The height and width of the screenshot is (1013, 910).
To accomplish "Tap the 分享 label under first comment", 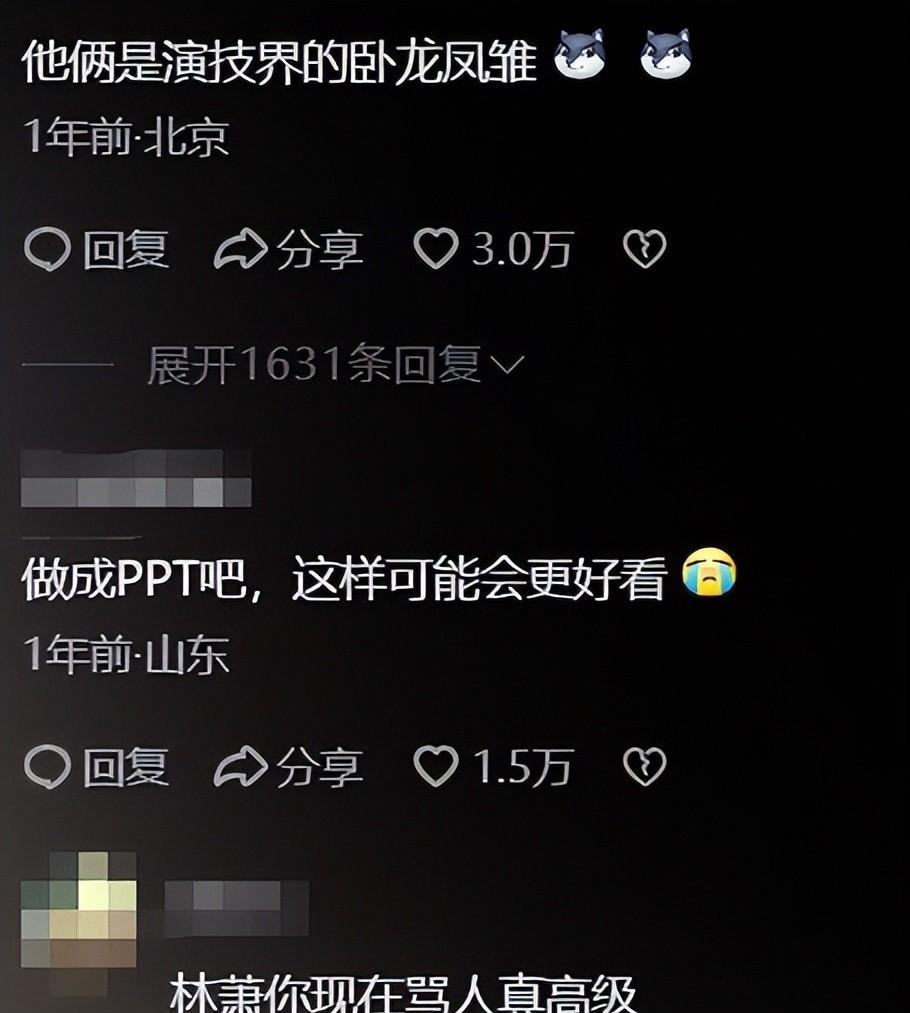I will coord(320,249).
